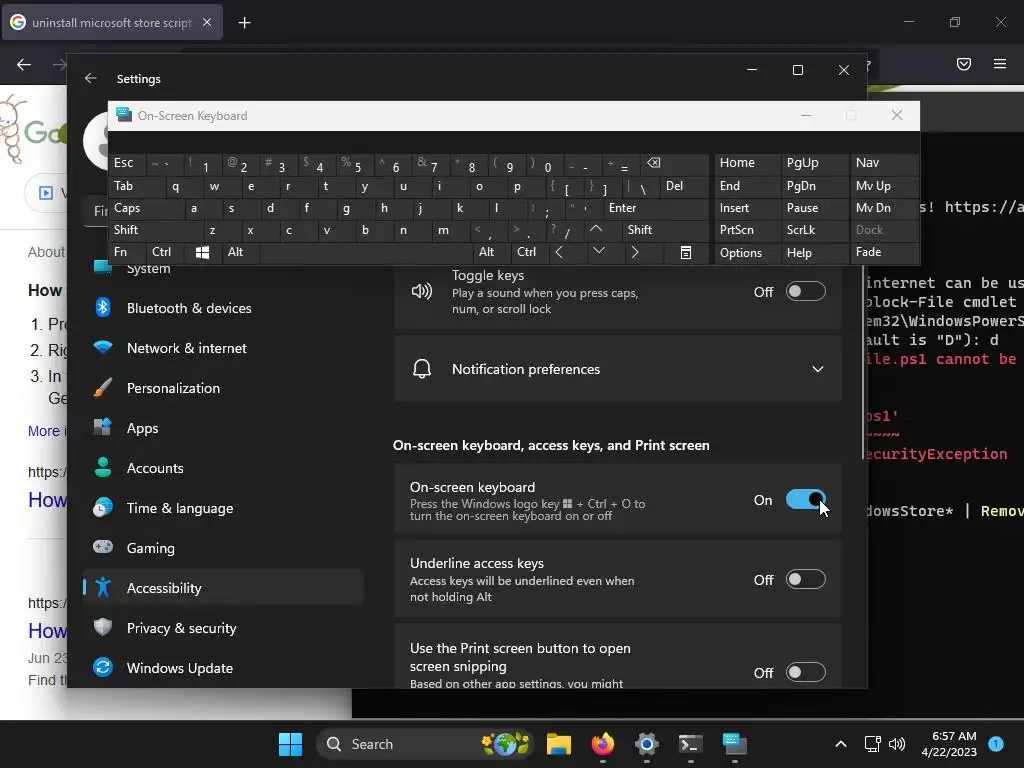
Task: Click Mv Dn key on On-Screen Keyboard
Action: (x=884, y=208)
